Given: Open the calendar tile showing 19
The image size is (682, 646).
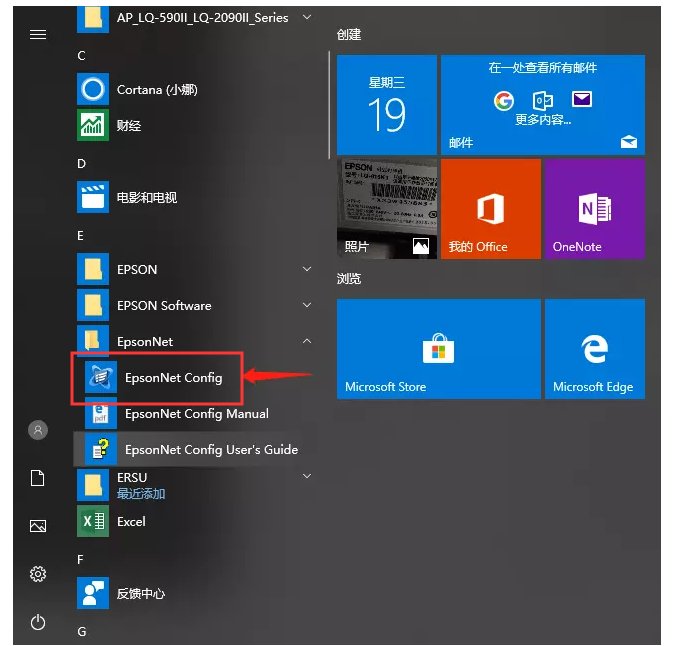Looking at the screenshot, I should click(x=387, y=104).
